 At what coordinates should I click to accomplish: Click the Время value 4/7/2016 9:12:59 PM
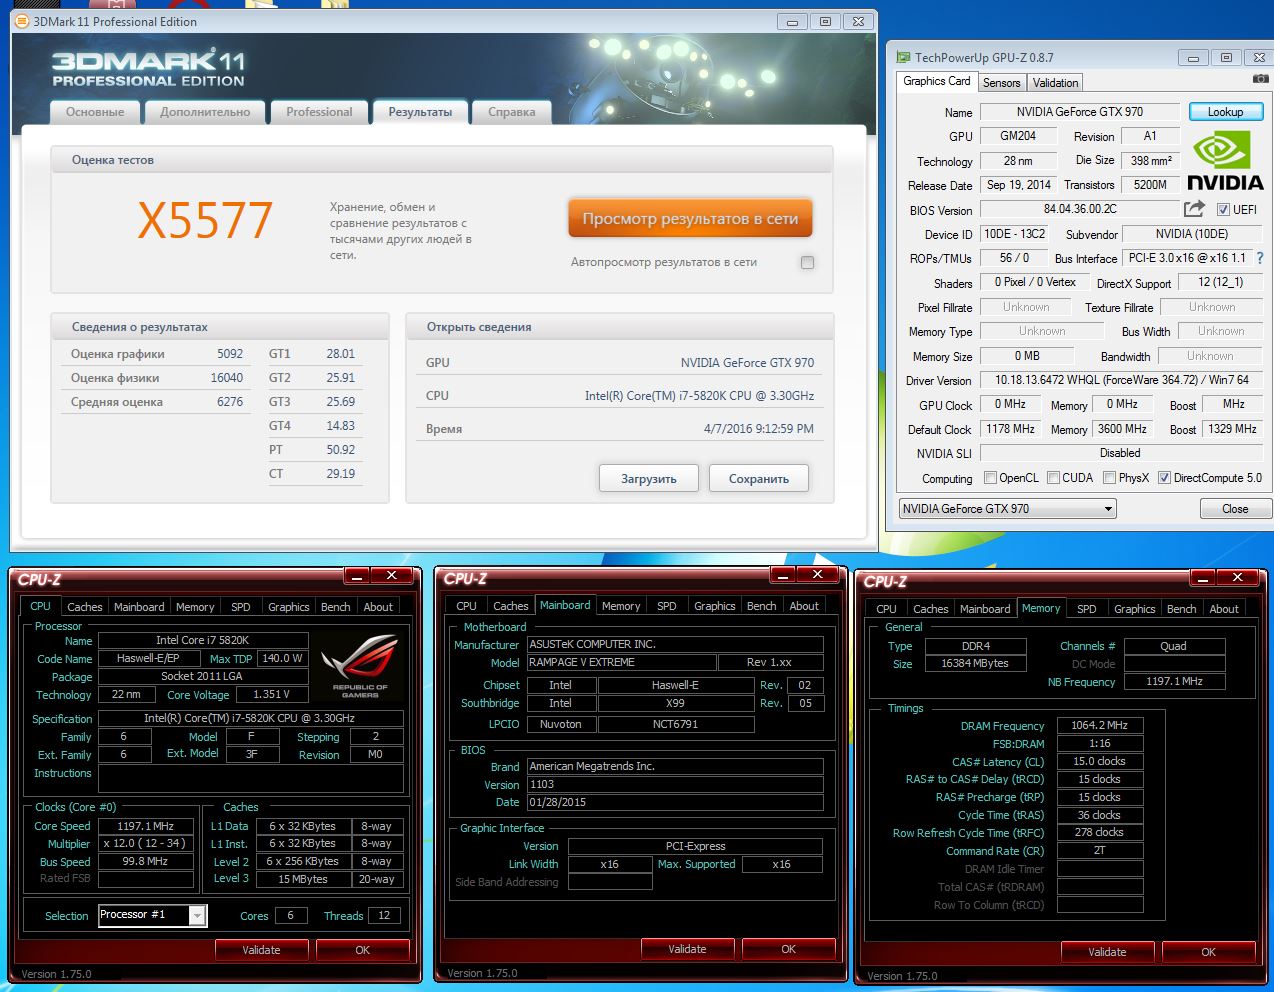(x=759, y=429)
